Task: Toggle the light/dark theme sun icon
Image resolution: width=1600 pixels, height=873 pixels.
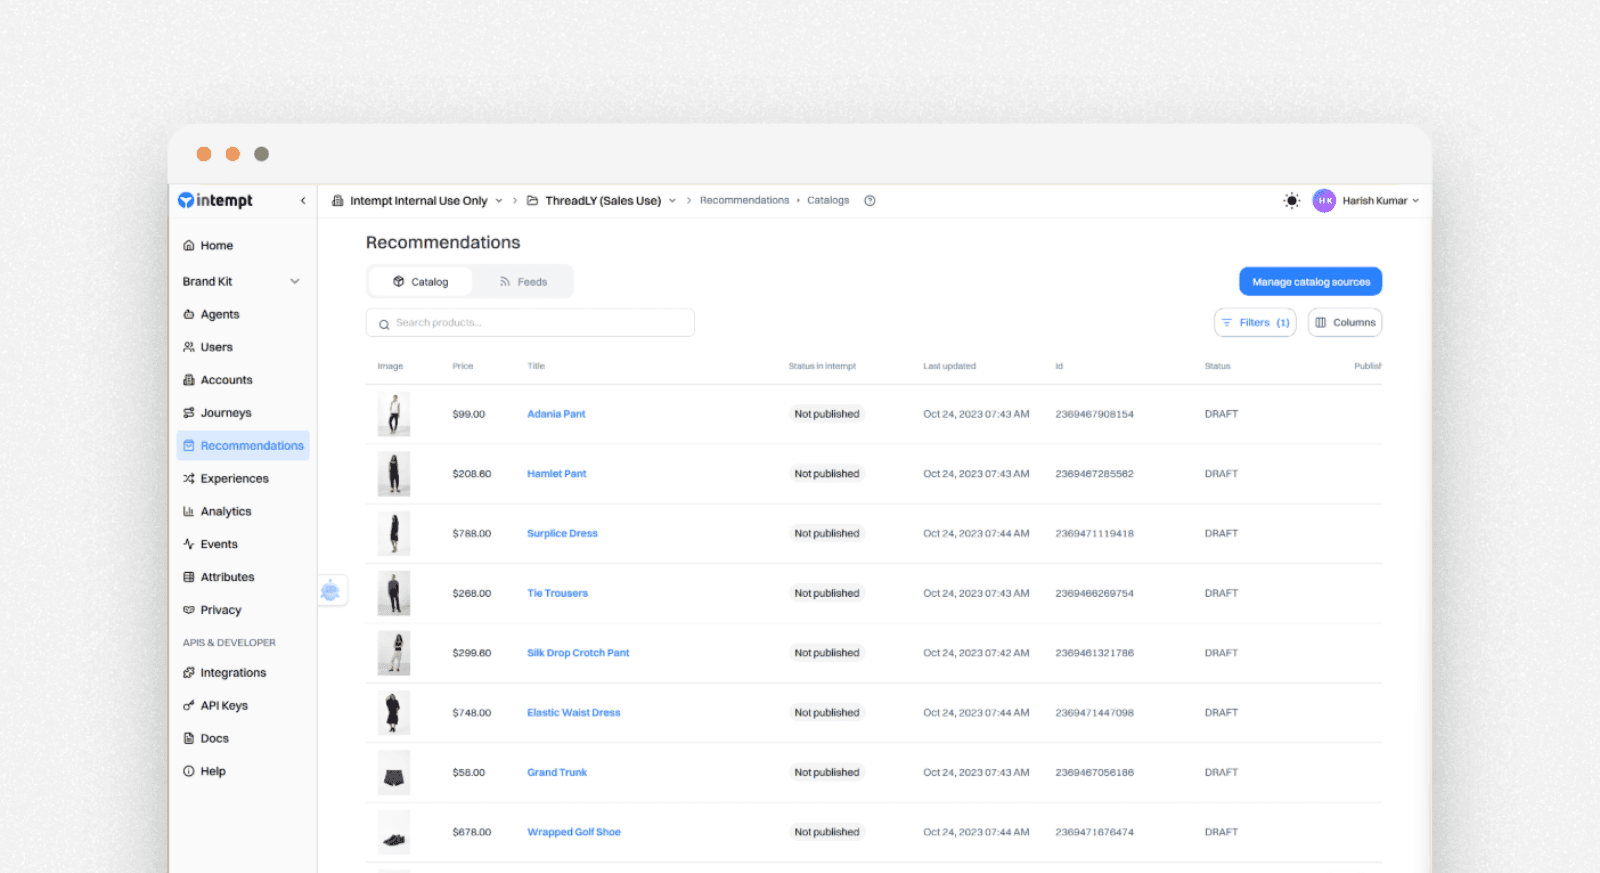Action: [x=1291, y=201]
